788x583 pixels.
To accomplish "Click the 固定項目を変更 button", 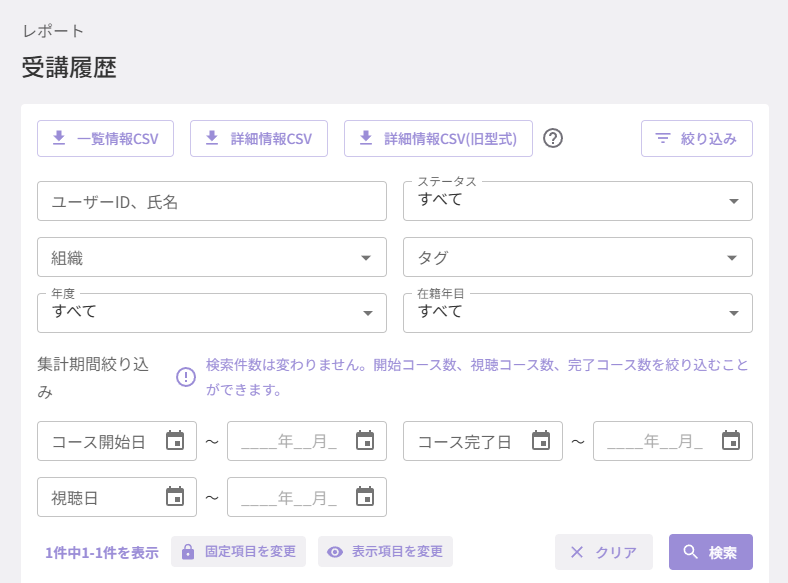I will point(238,551).
